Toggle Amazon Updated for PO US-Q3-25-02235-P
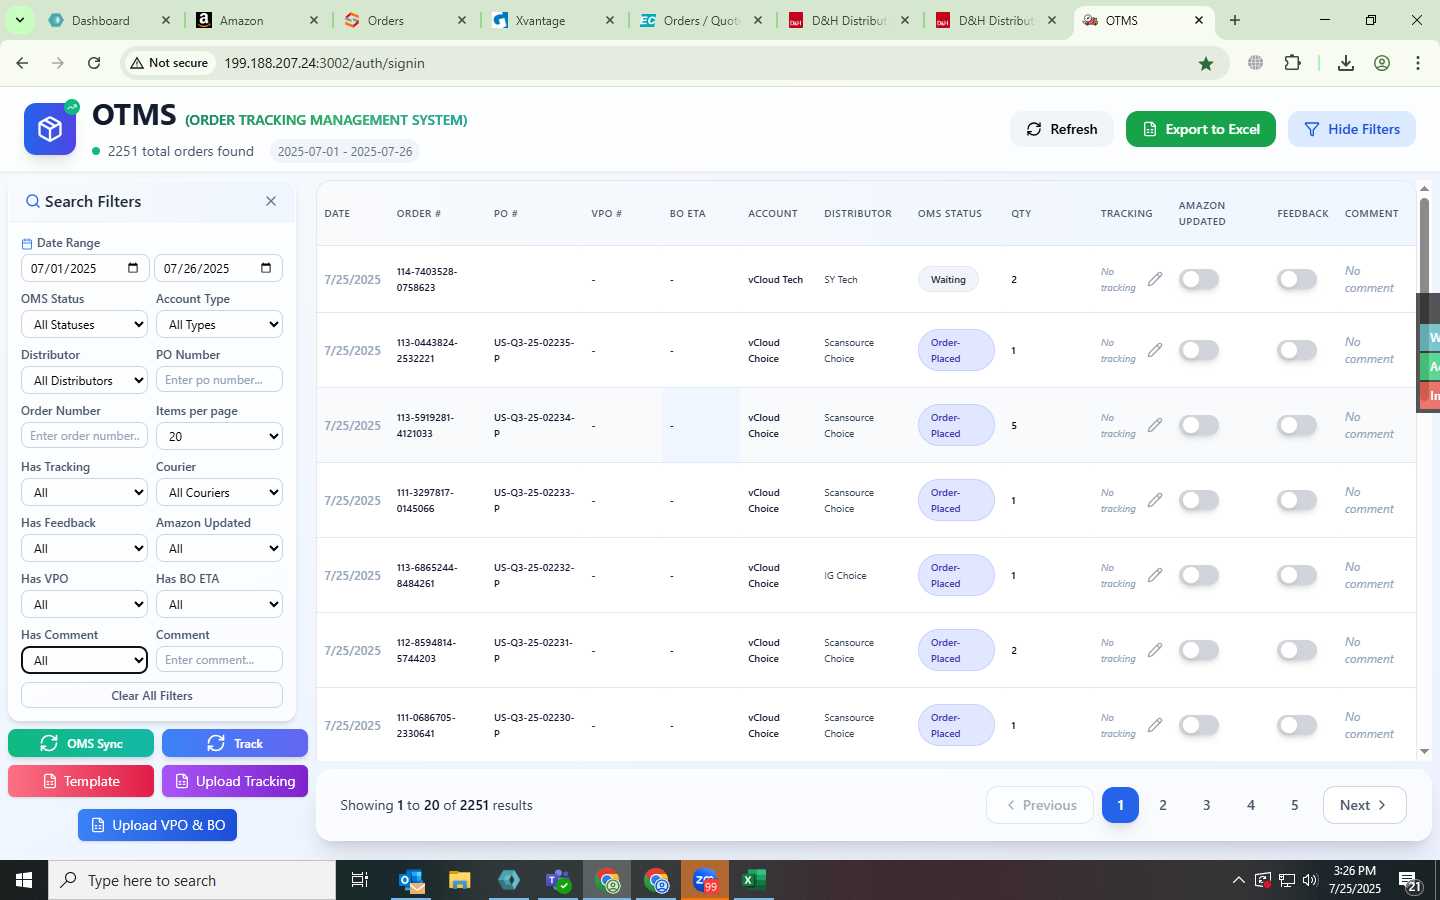Image resolution: width=1440 pixels, height=900 pixels. pos(1199,350)
